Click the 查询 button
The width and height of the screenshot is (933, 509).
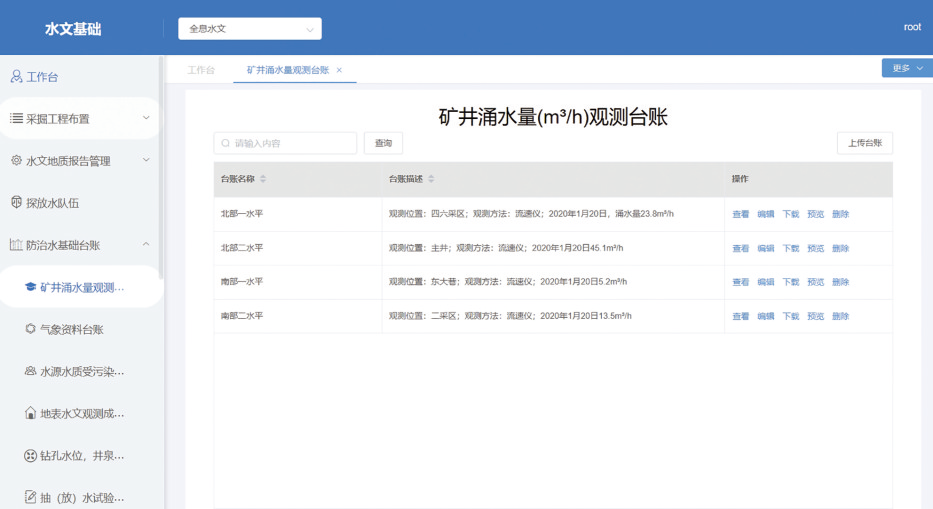(x=383, y=143)
